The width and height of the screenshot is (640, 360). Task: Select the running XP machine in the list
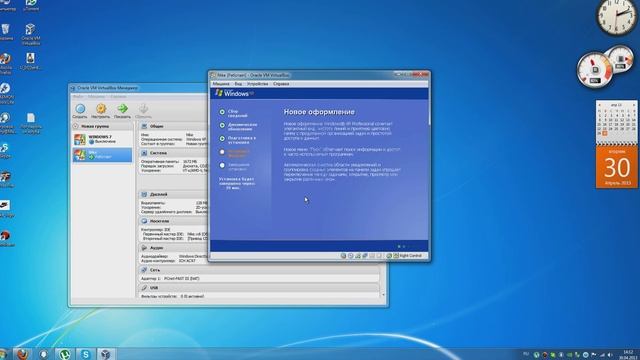pyautogui.click(x=102, y=155)
